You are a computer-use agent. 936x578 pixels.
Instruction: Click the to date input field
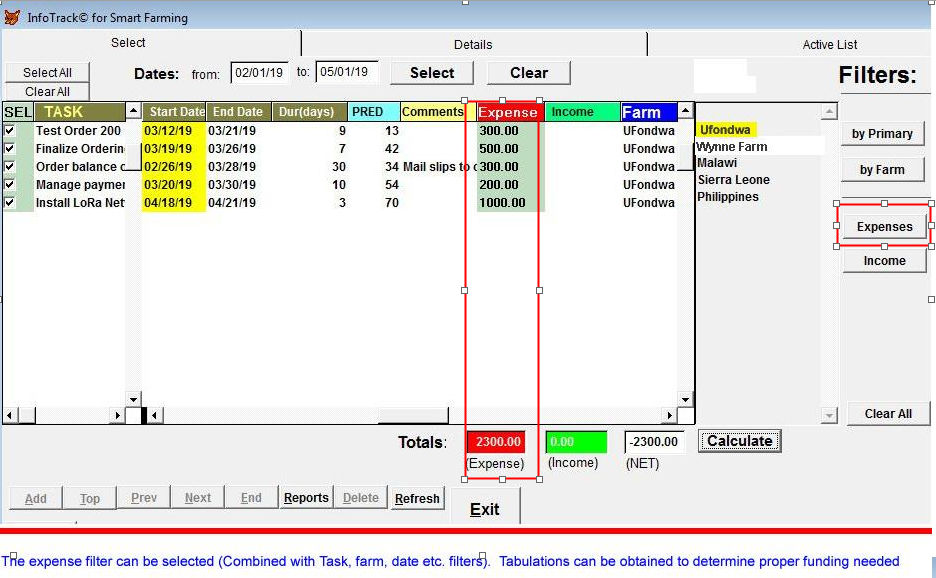[346, 72]
